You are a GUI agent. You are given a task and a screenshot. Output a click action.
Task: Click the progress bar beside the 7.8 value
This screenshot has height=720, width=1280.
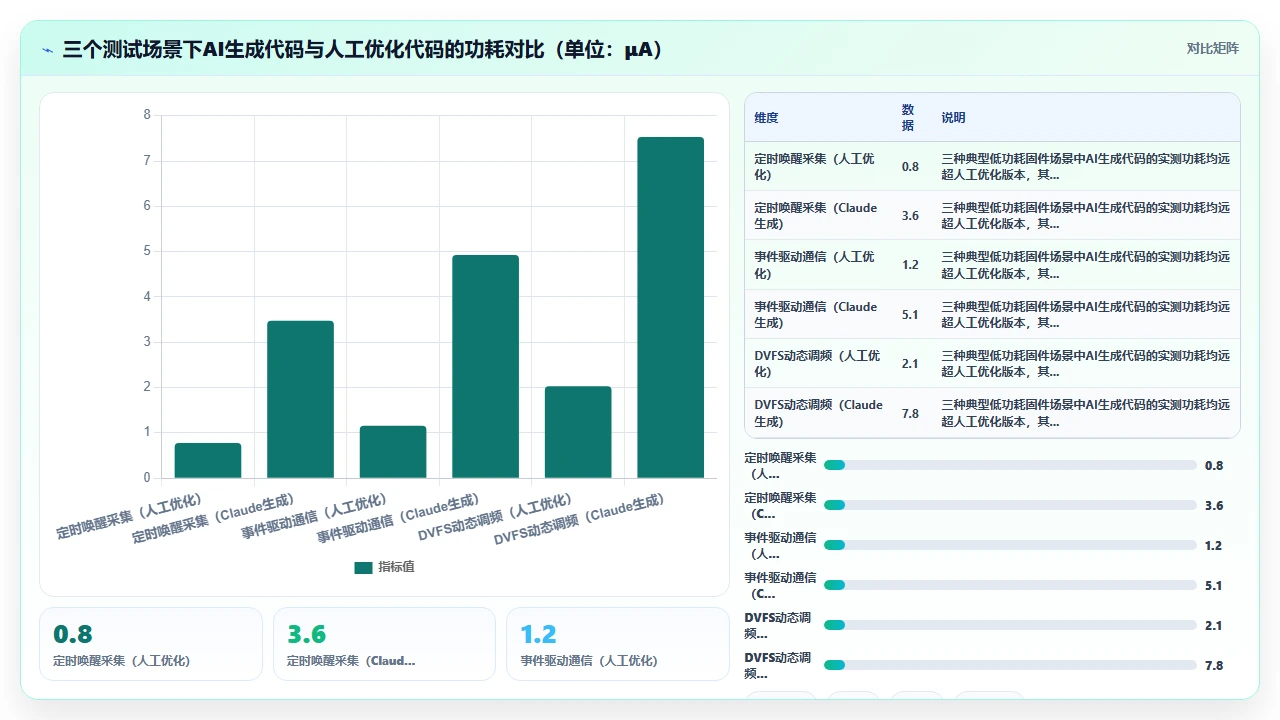pos(1010,665)
